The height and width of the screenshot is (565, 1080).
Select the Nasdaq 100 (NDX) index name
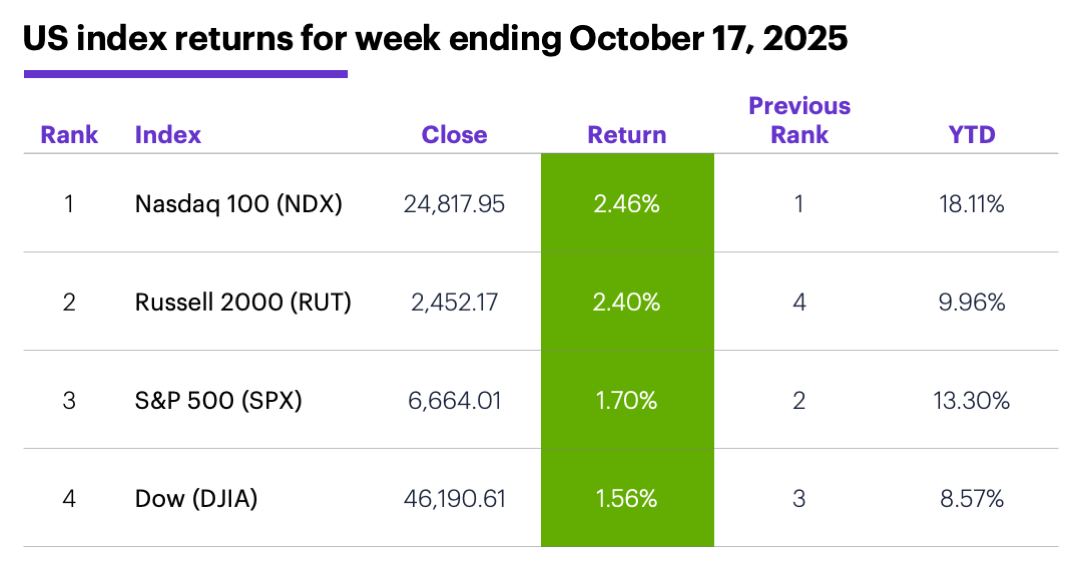(x=238, y=204)
